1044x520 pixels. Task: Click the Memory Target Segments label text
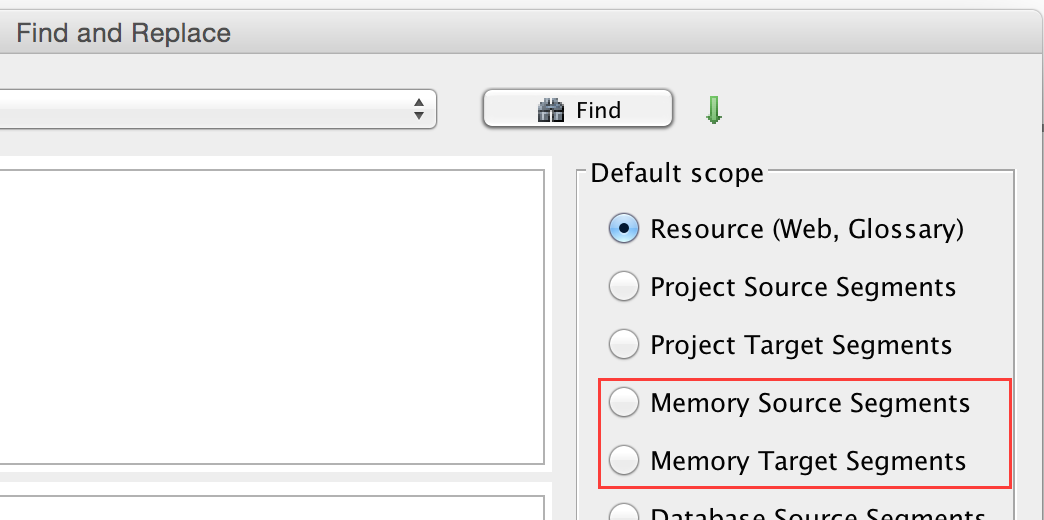(x=808, y=461)
